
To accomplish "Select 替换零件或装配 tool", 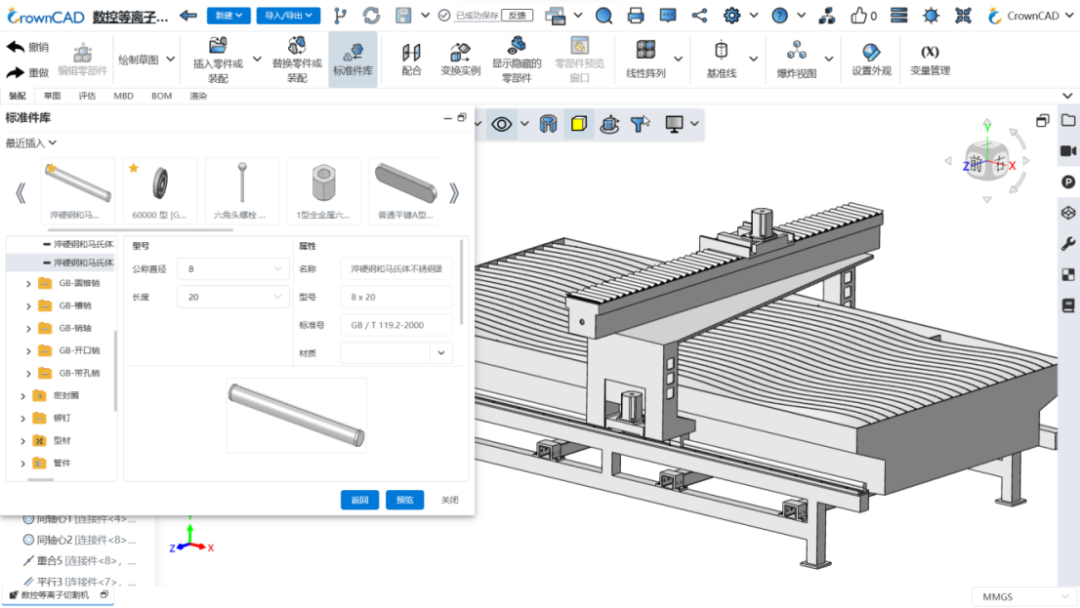I will coord(297,60).
